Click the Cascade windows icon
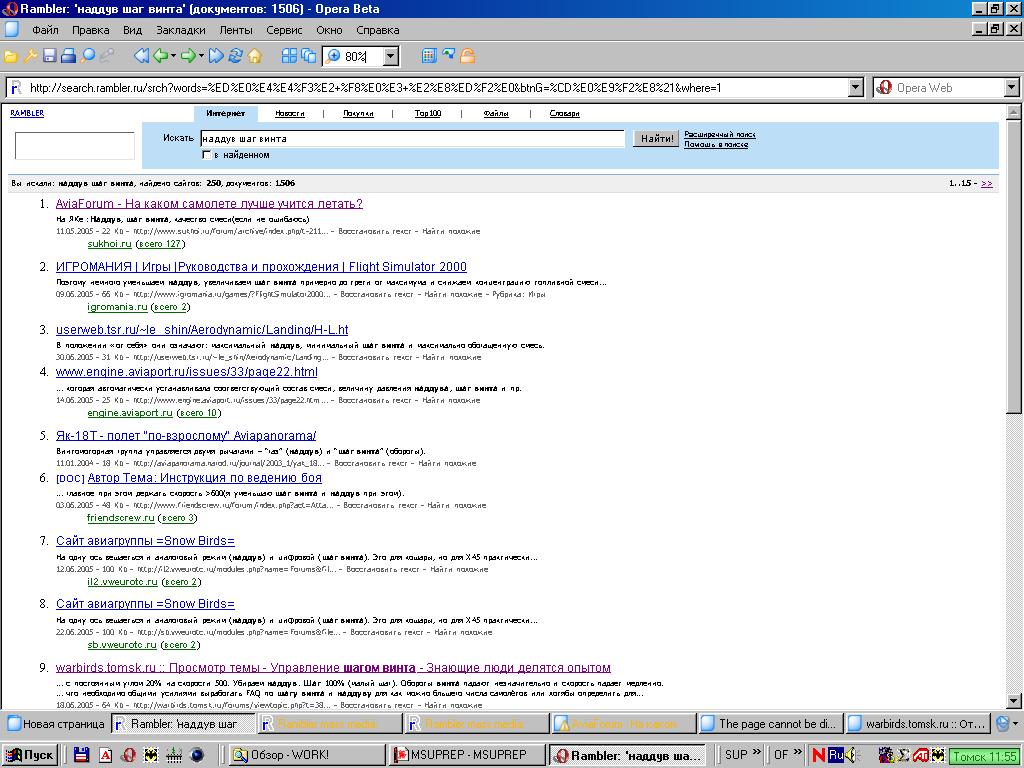This screenshot has height=768, width=1024. tap(308, 56)
